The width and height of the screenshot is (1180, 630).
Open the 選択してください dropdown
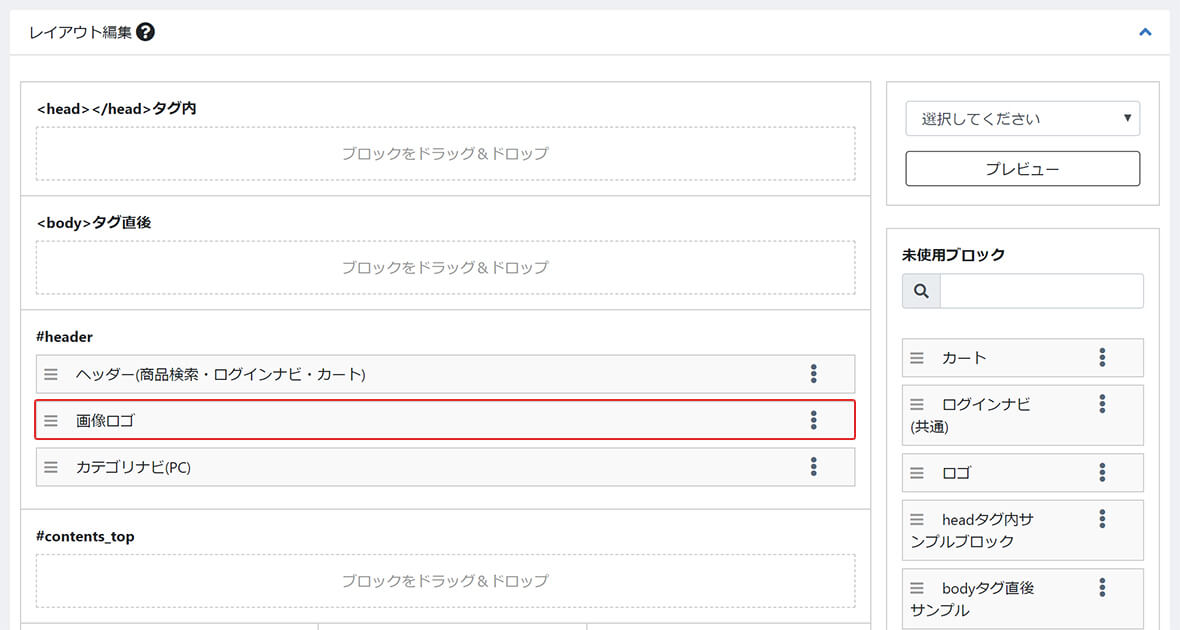coord(1022,118)
